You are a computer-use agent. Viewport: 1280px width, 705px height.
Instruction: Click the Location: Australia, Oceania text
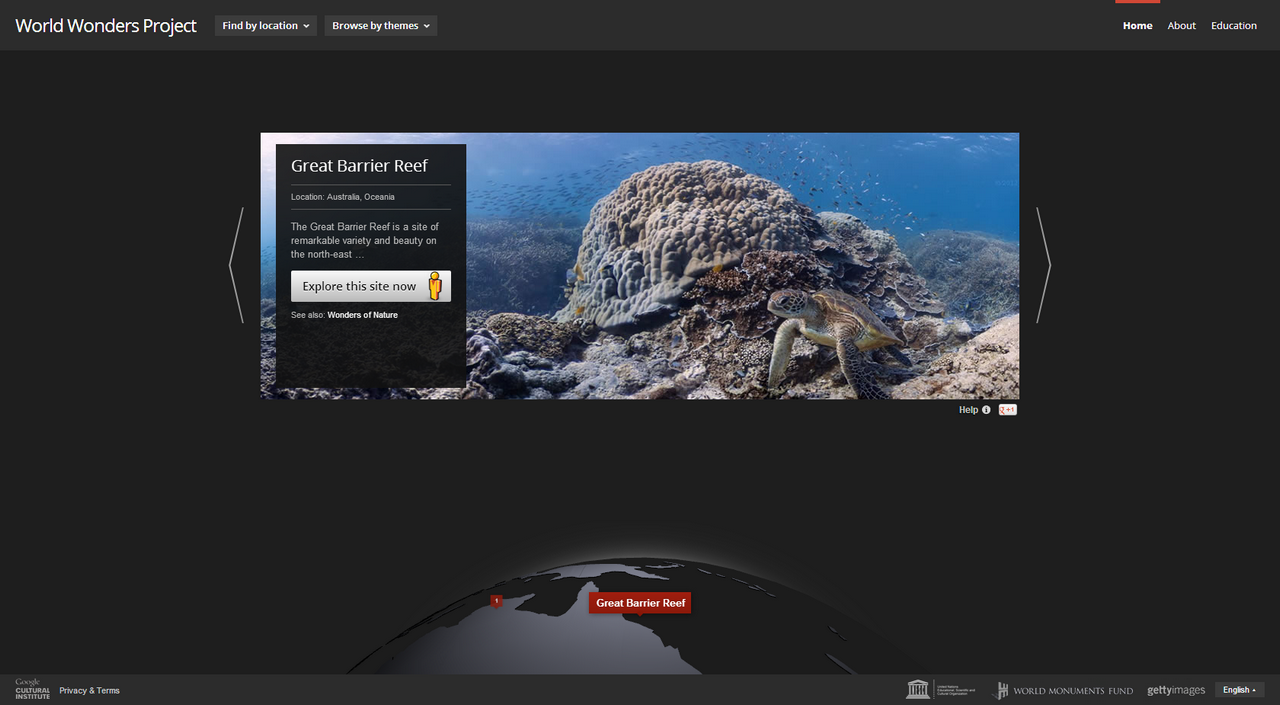[x=342, y=197]
